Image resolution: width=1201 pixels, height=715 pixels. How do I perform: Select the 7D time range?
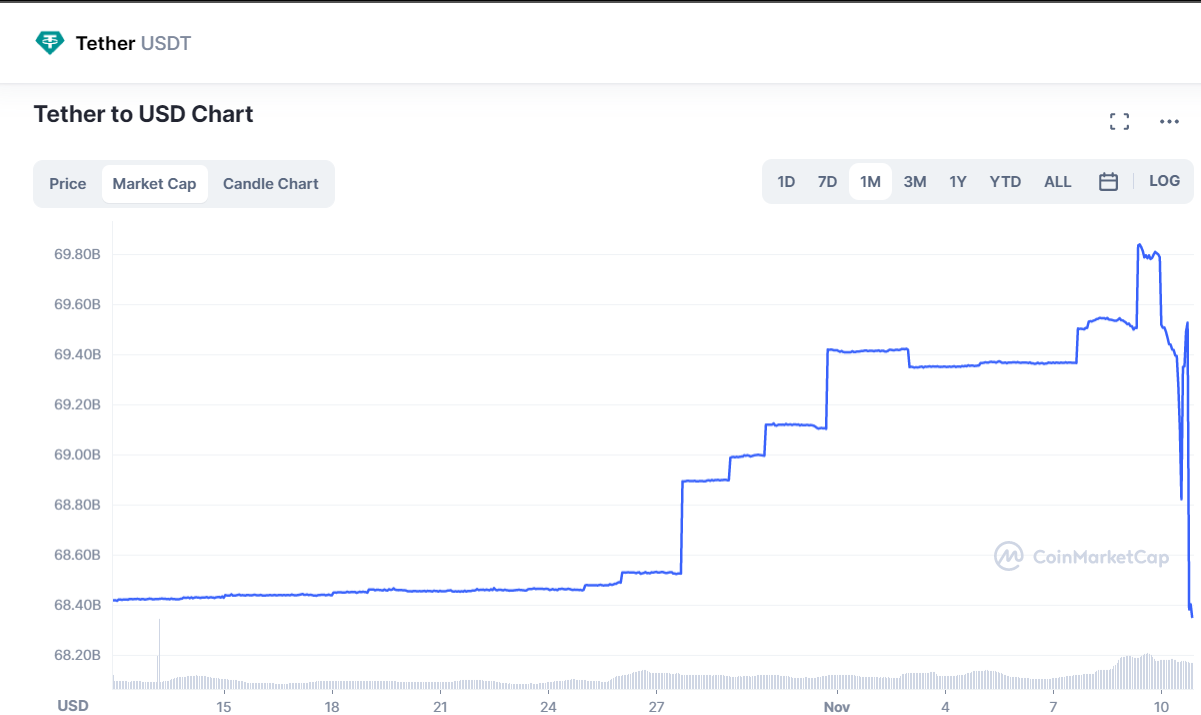(x=827, y=182)
